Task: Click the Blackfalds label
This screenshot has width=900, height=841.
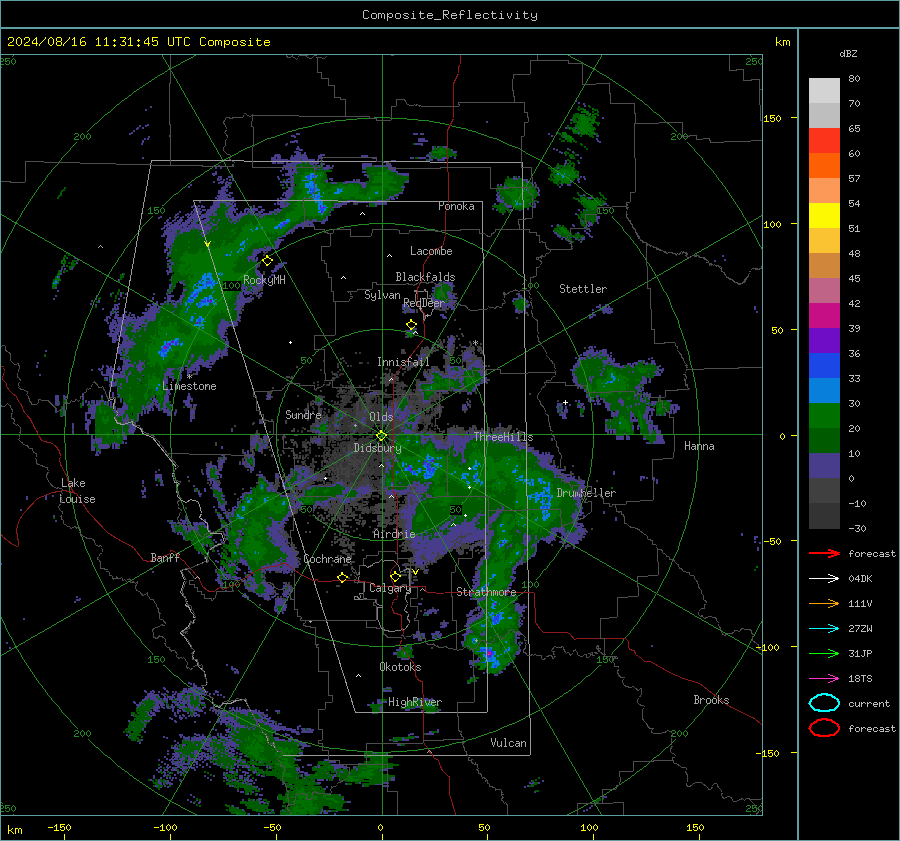Action: (425, 277)
